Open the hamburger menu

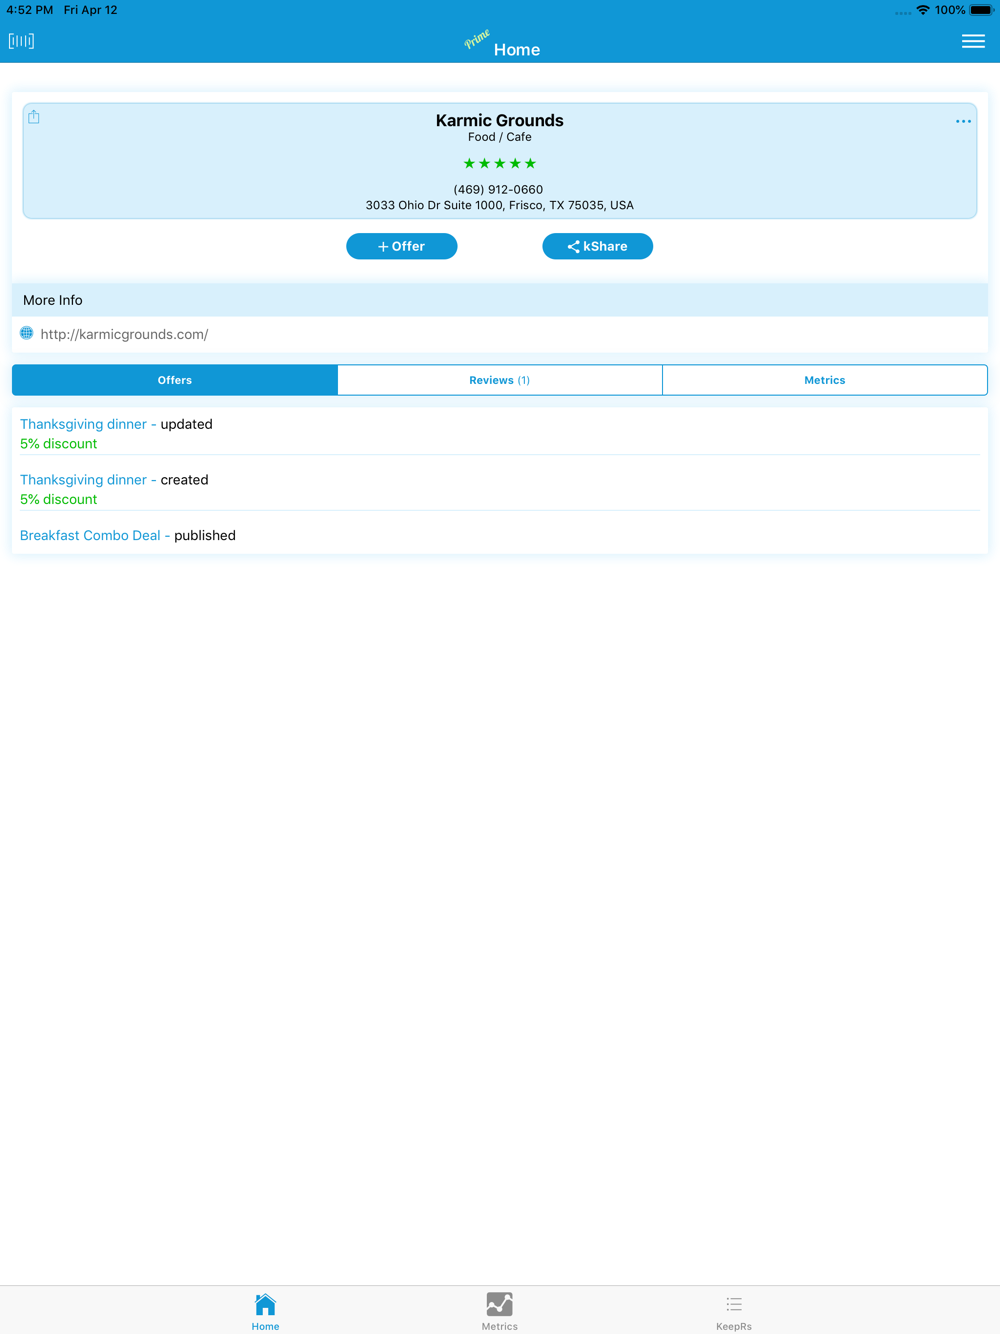973,41
